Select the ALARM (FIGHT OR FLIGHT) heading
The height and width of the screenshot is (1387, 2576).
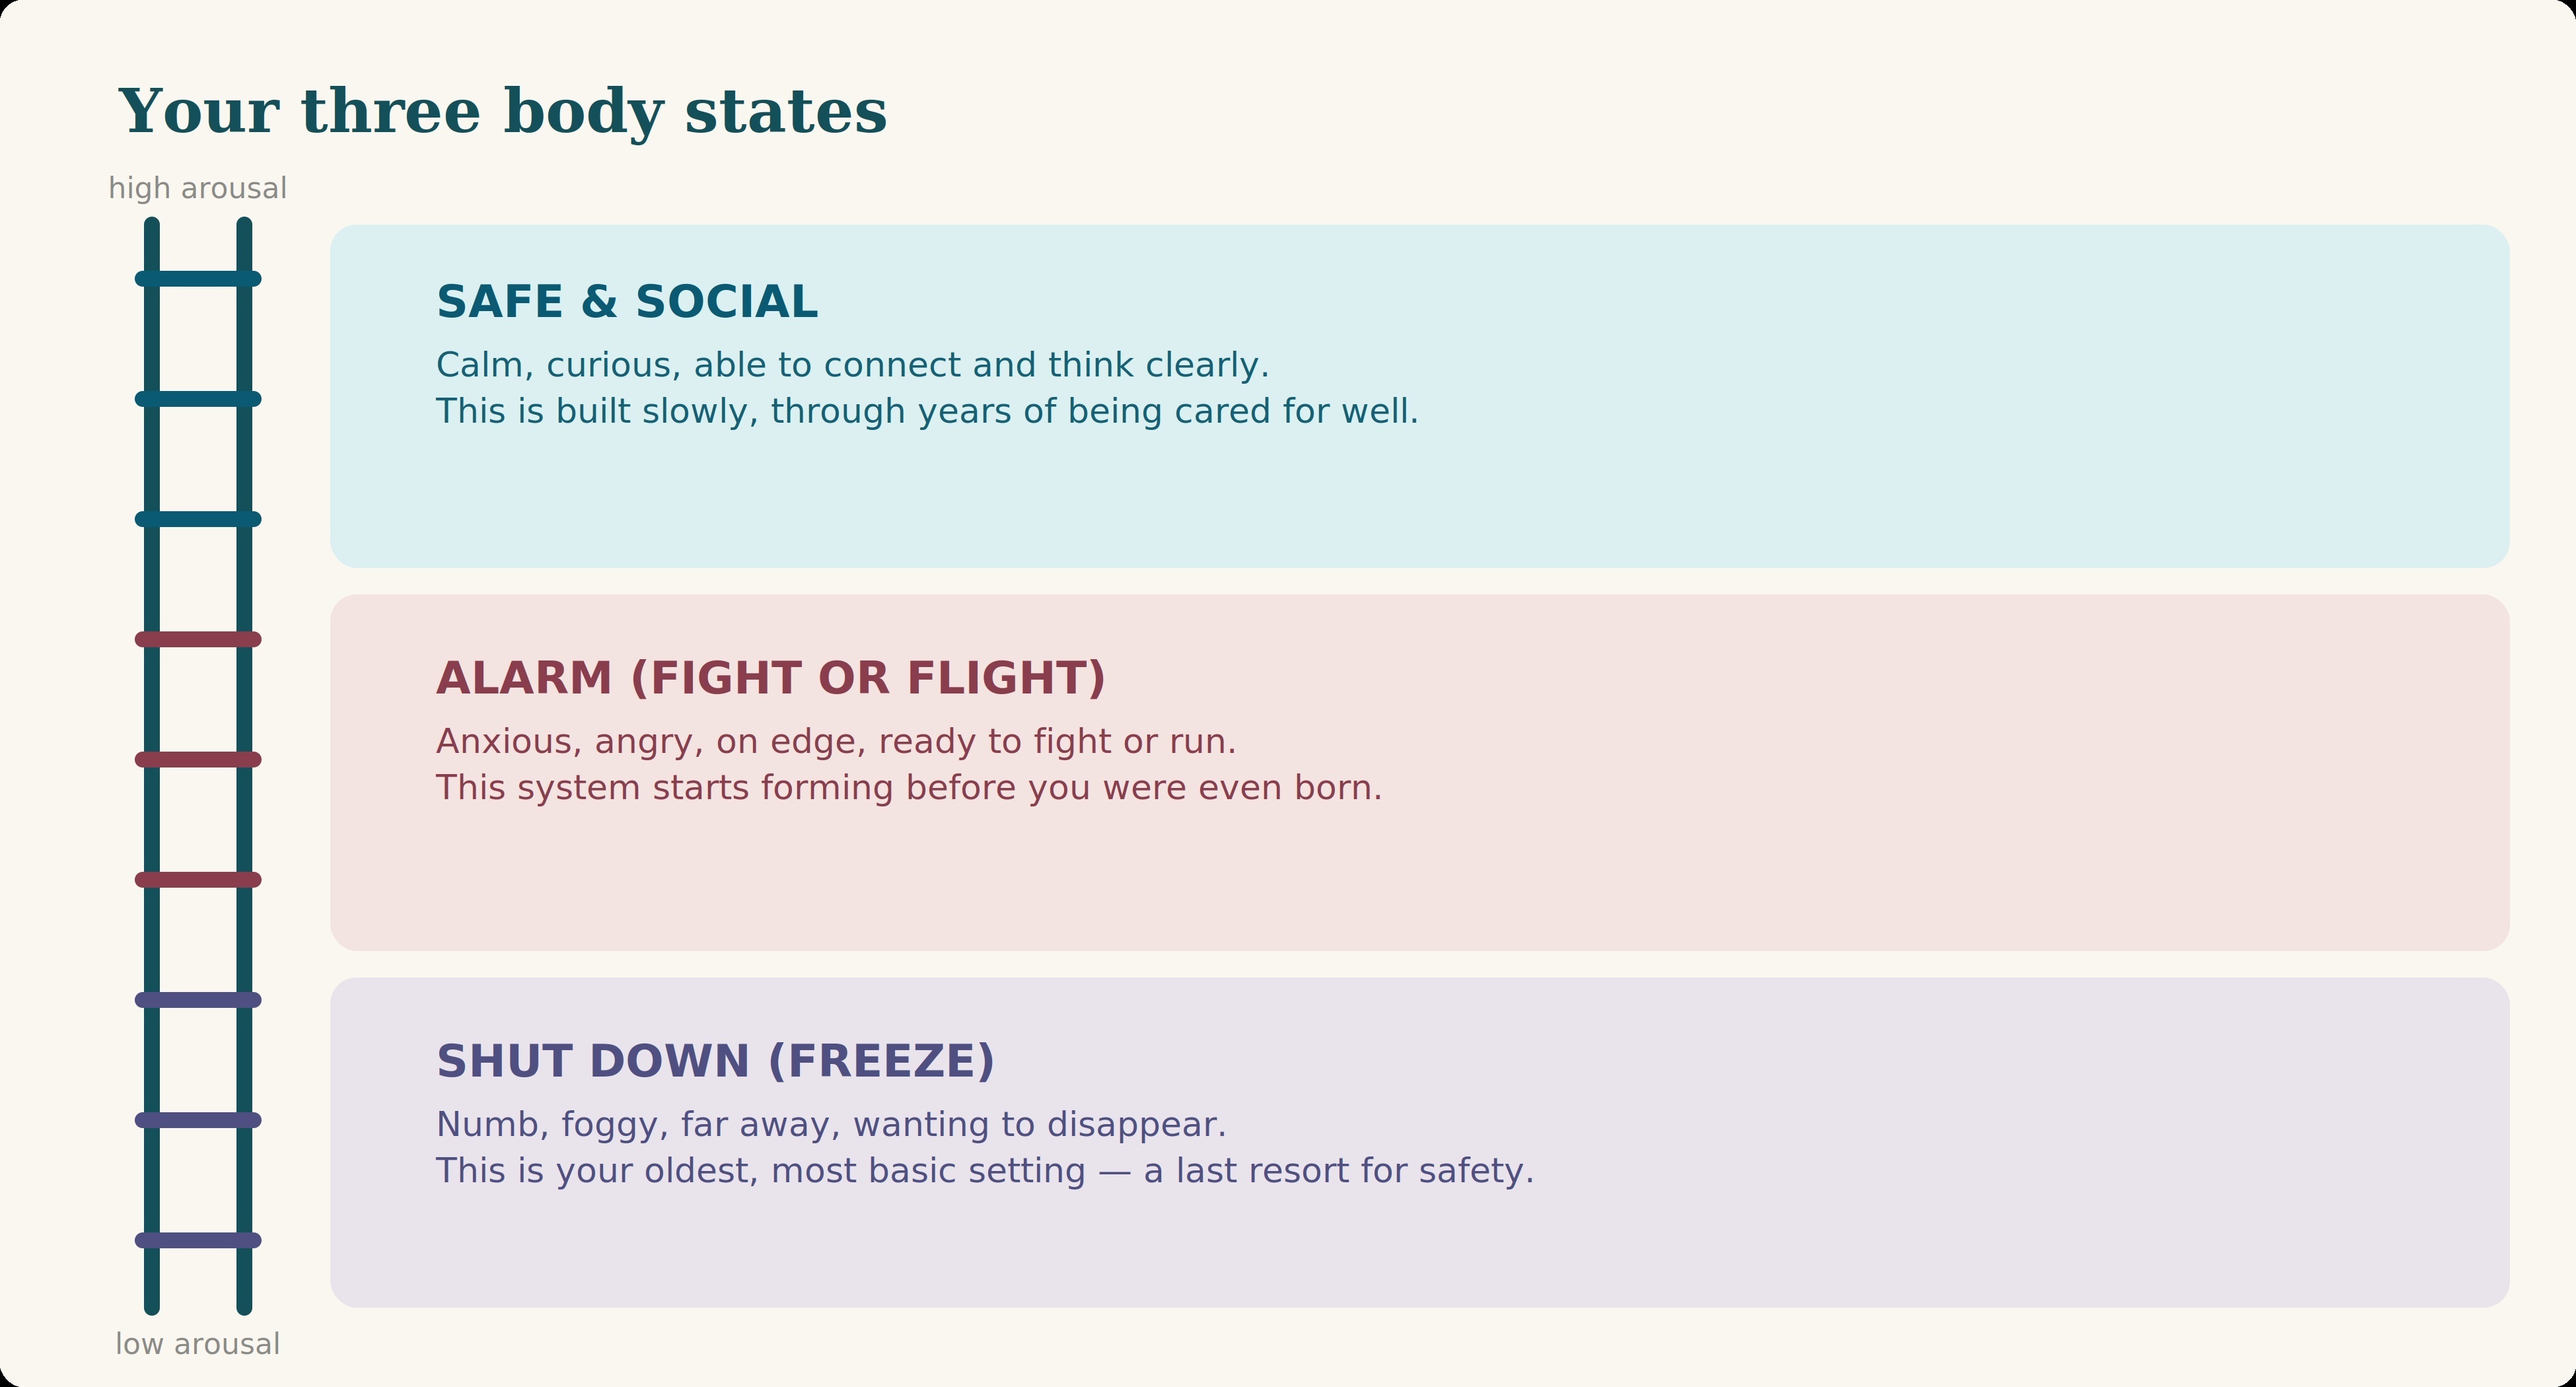click(771, 678)
